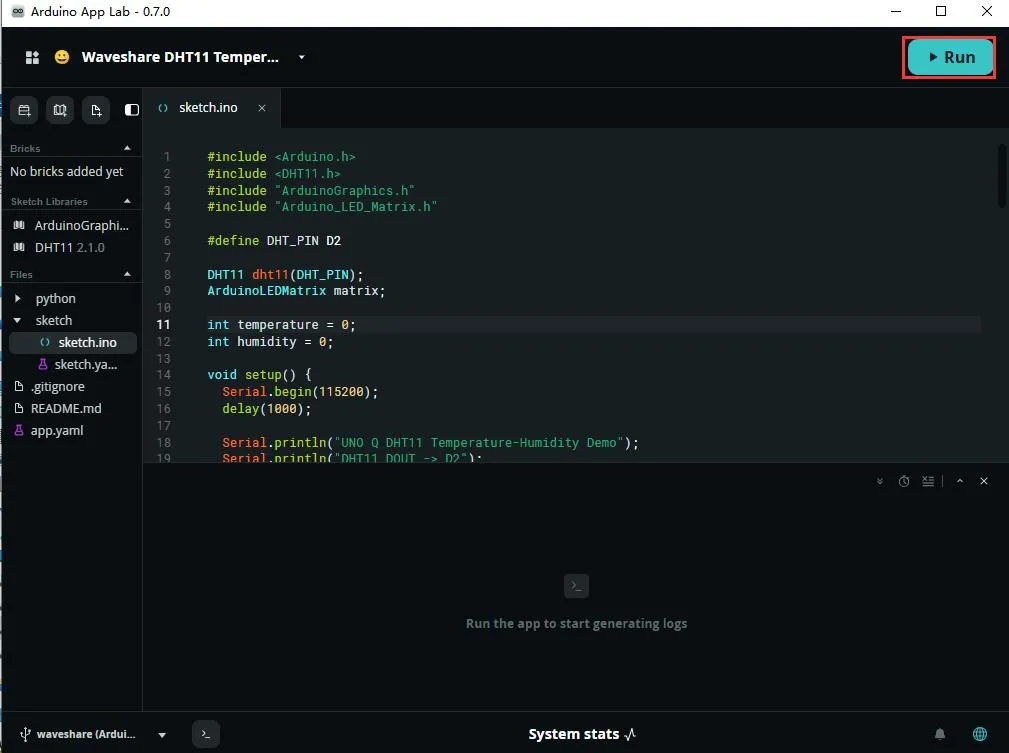Collapse the Sketch Libraries section
This screenshot has height=753, width=1009.
tap(127, 201)
